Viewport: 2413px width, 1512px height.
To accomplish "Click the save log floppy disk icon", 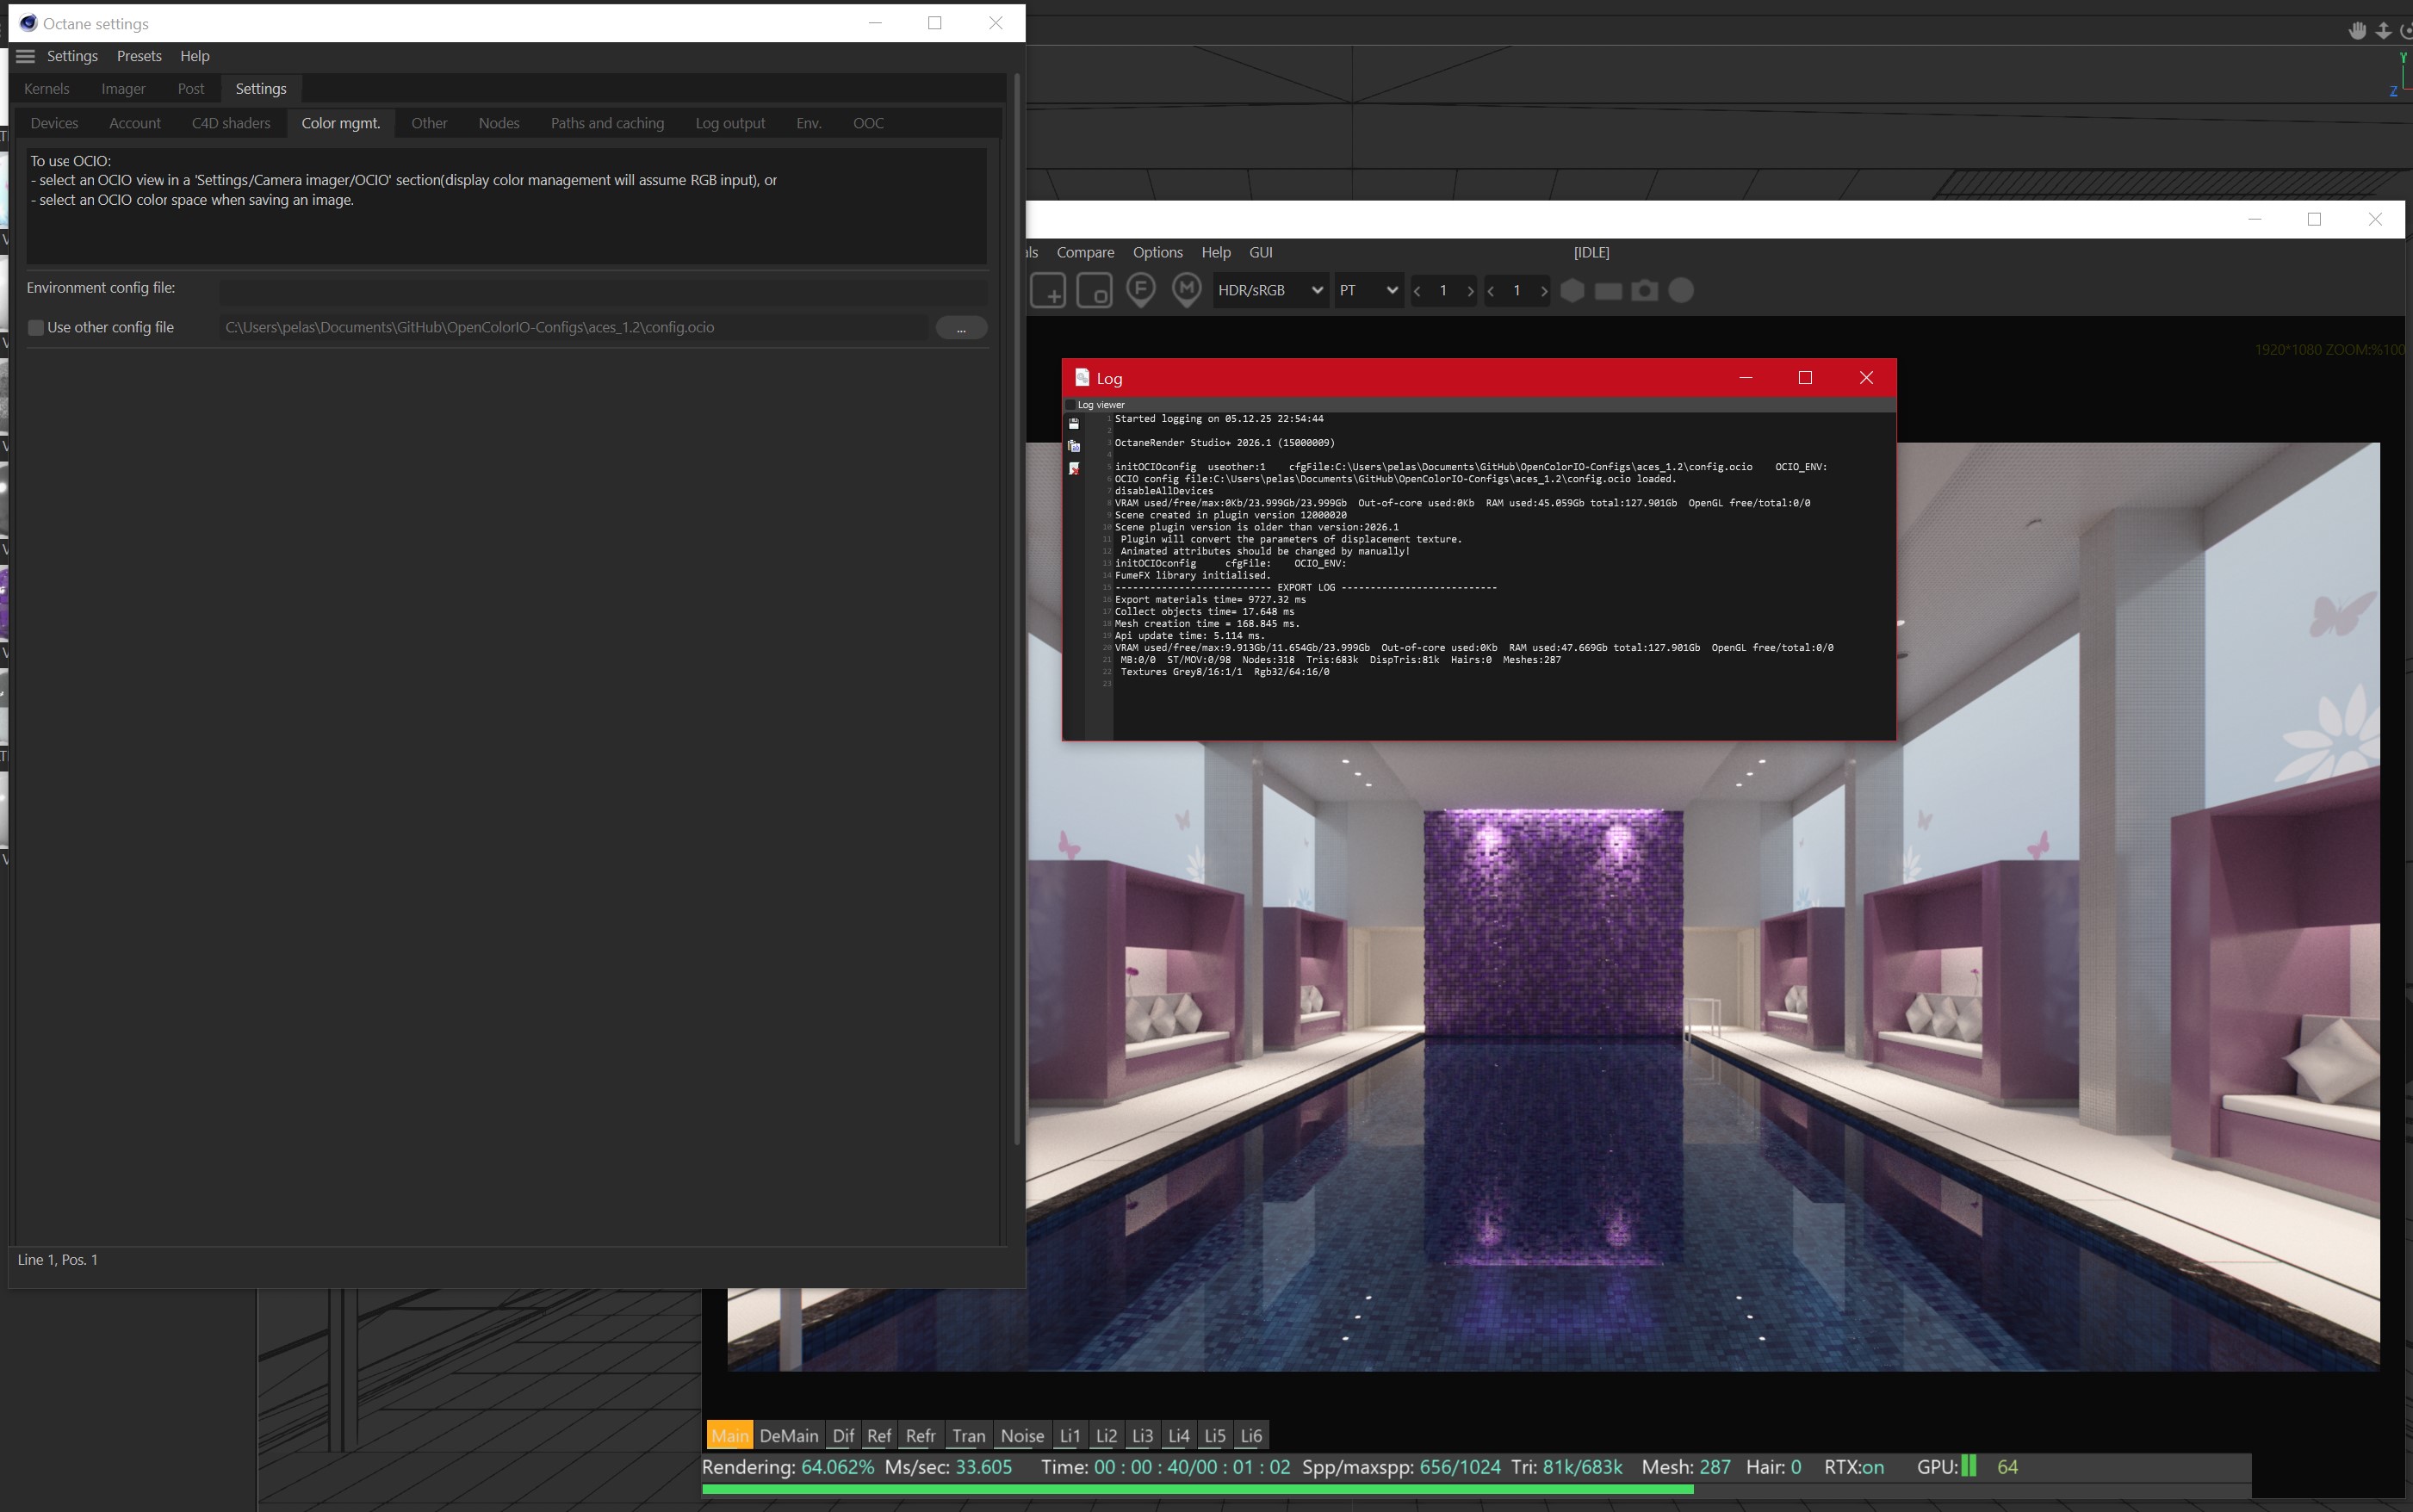I will pos(1074,424).
